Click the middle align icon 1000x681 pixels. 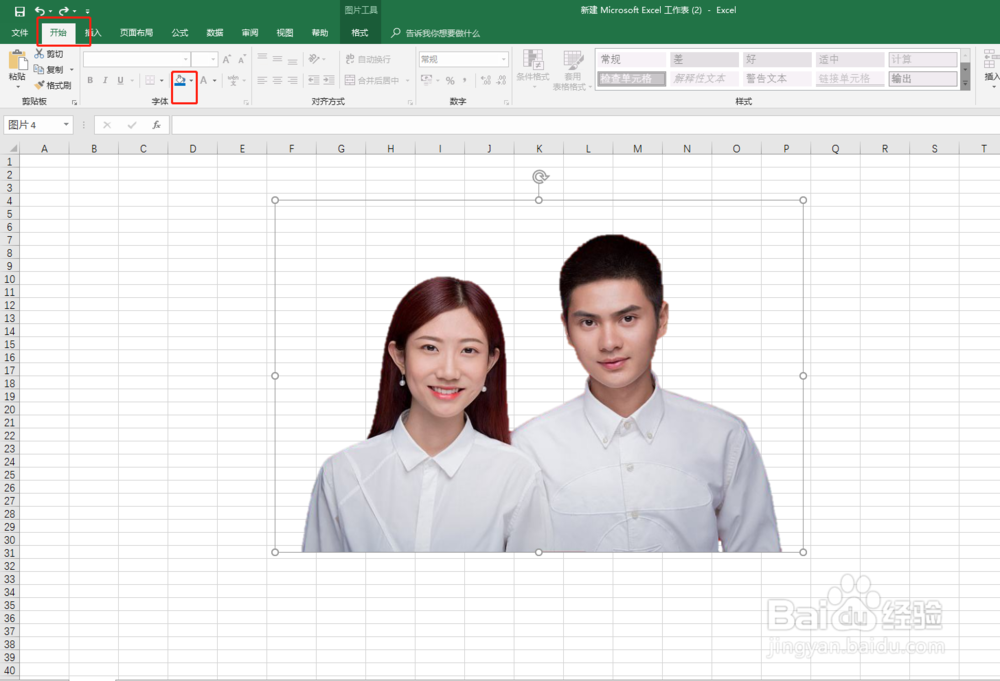[x=277, y=58]
